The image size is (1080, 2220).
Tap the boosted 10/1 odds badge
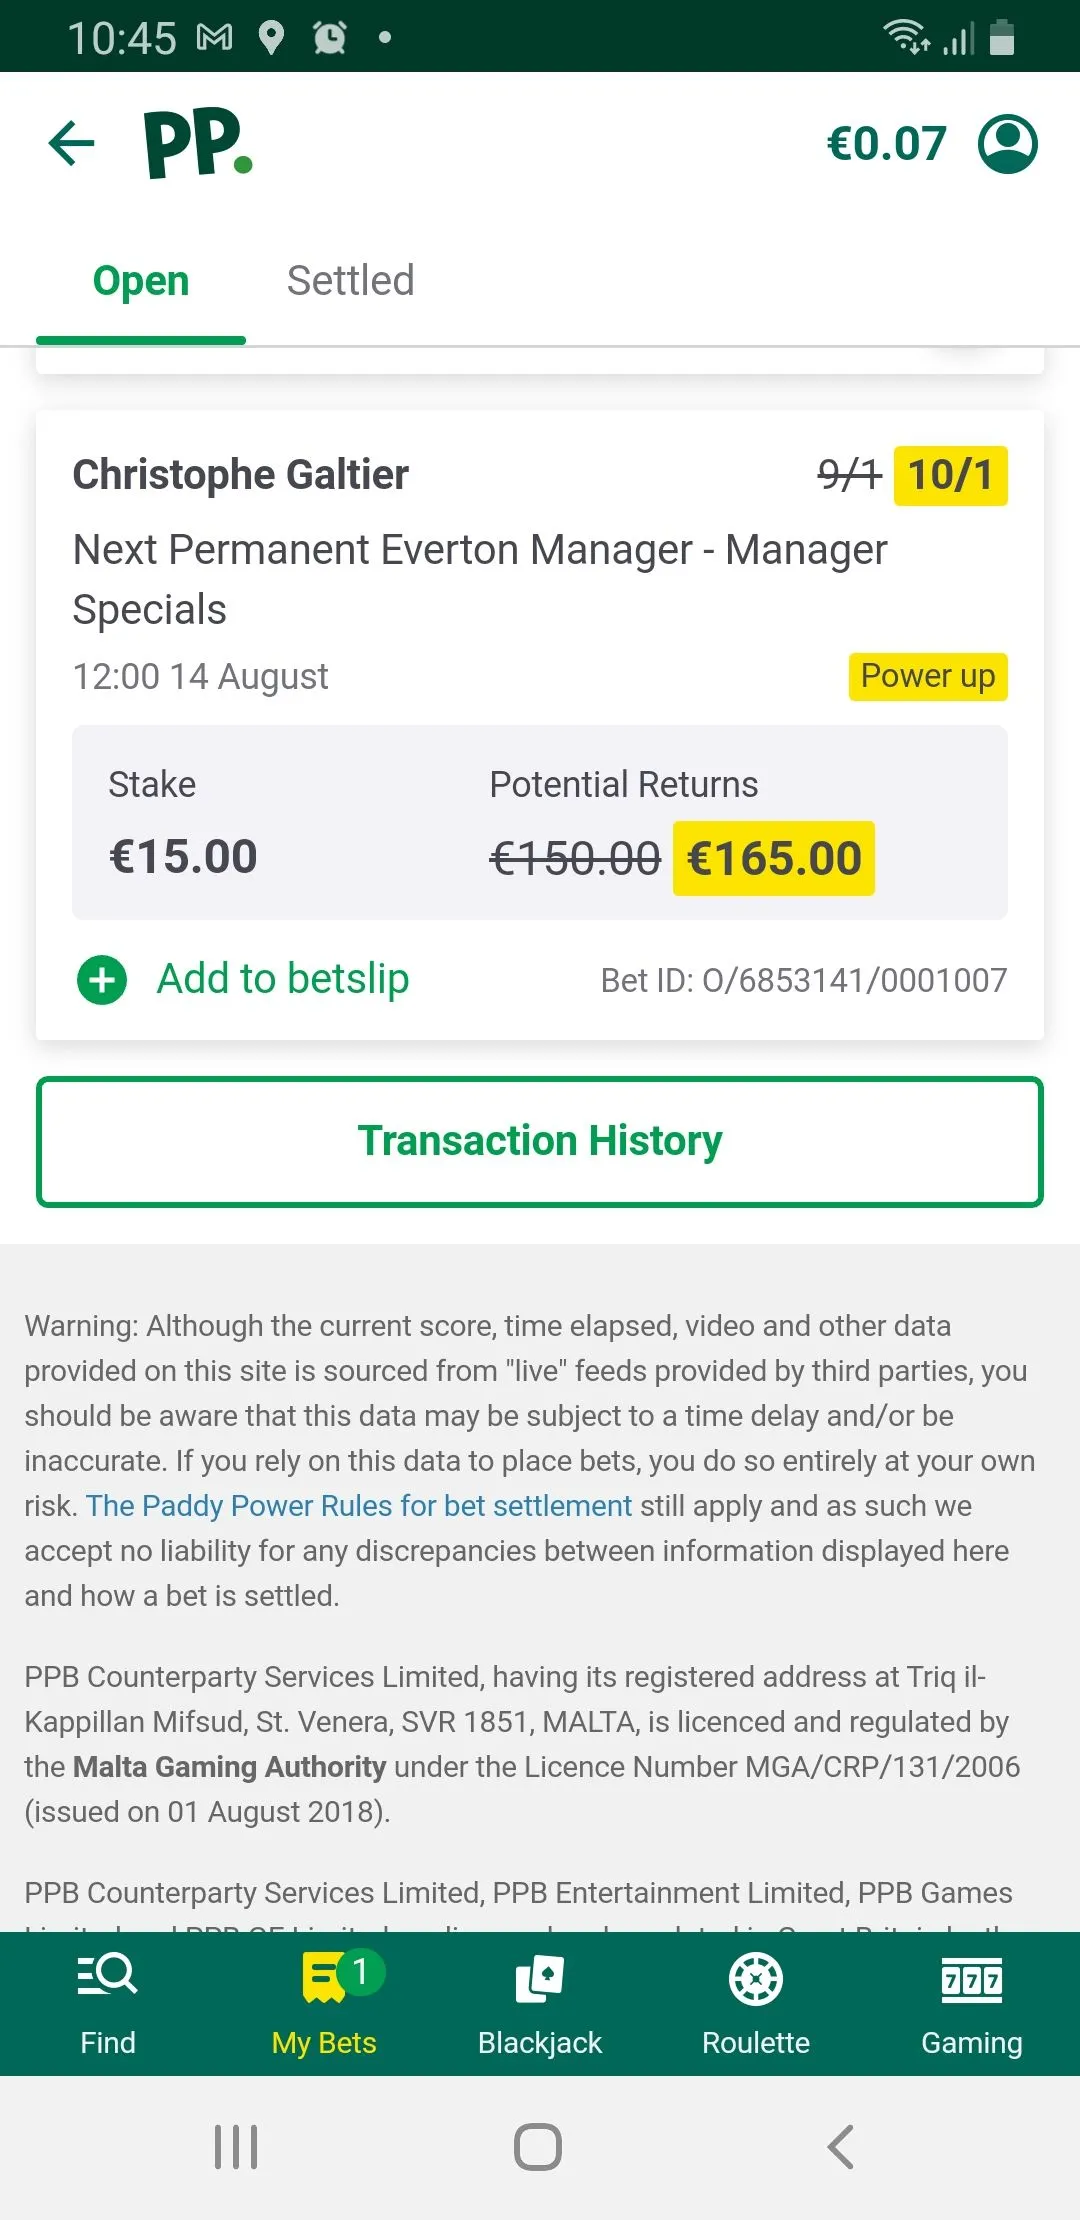click(x=950, y=475)
